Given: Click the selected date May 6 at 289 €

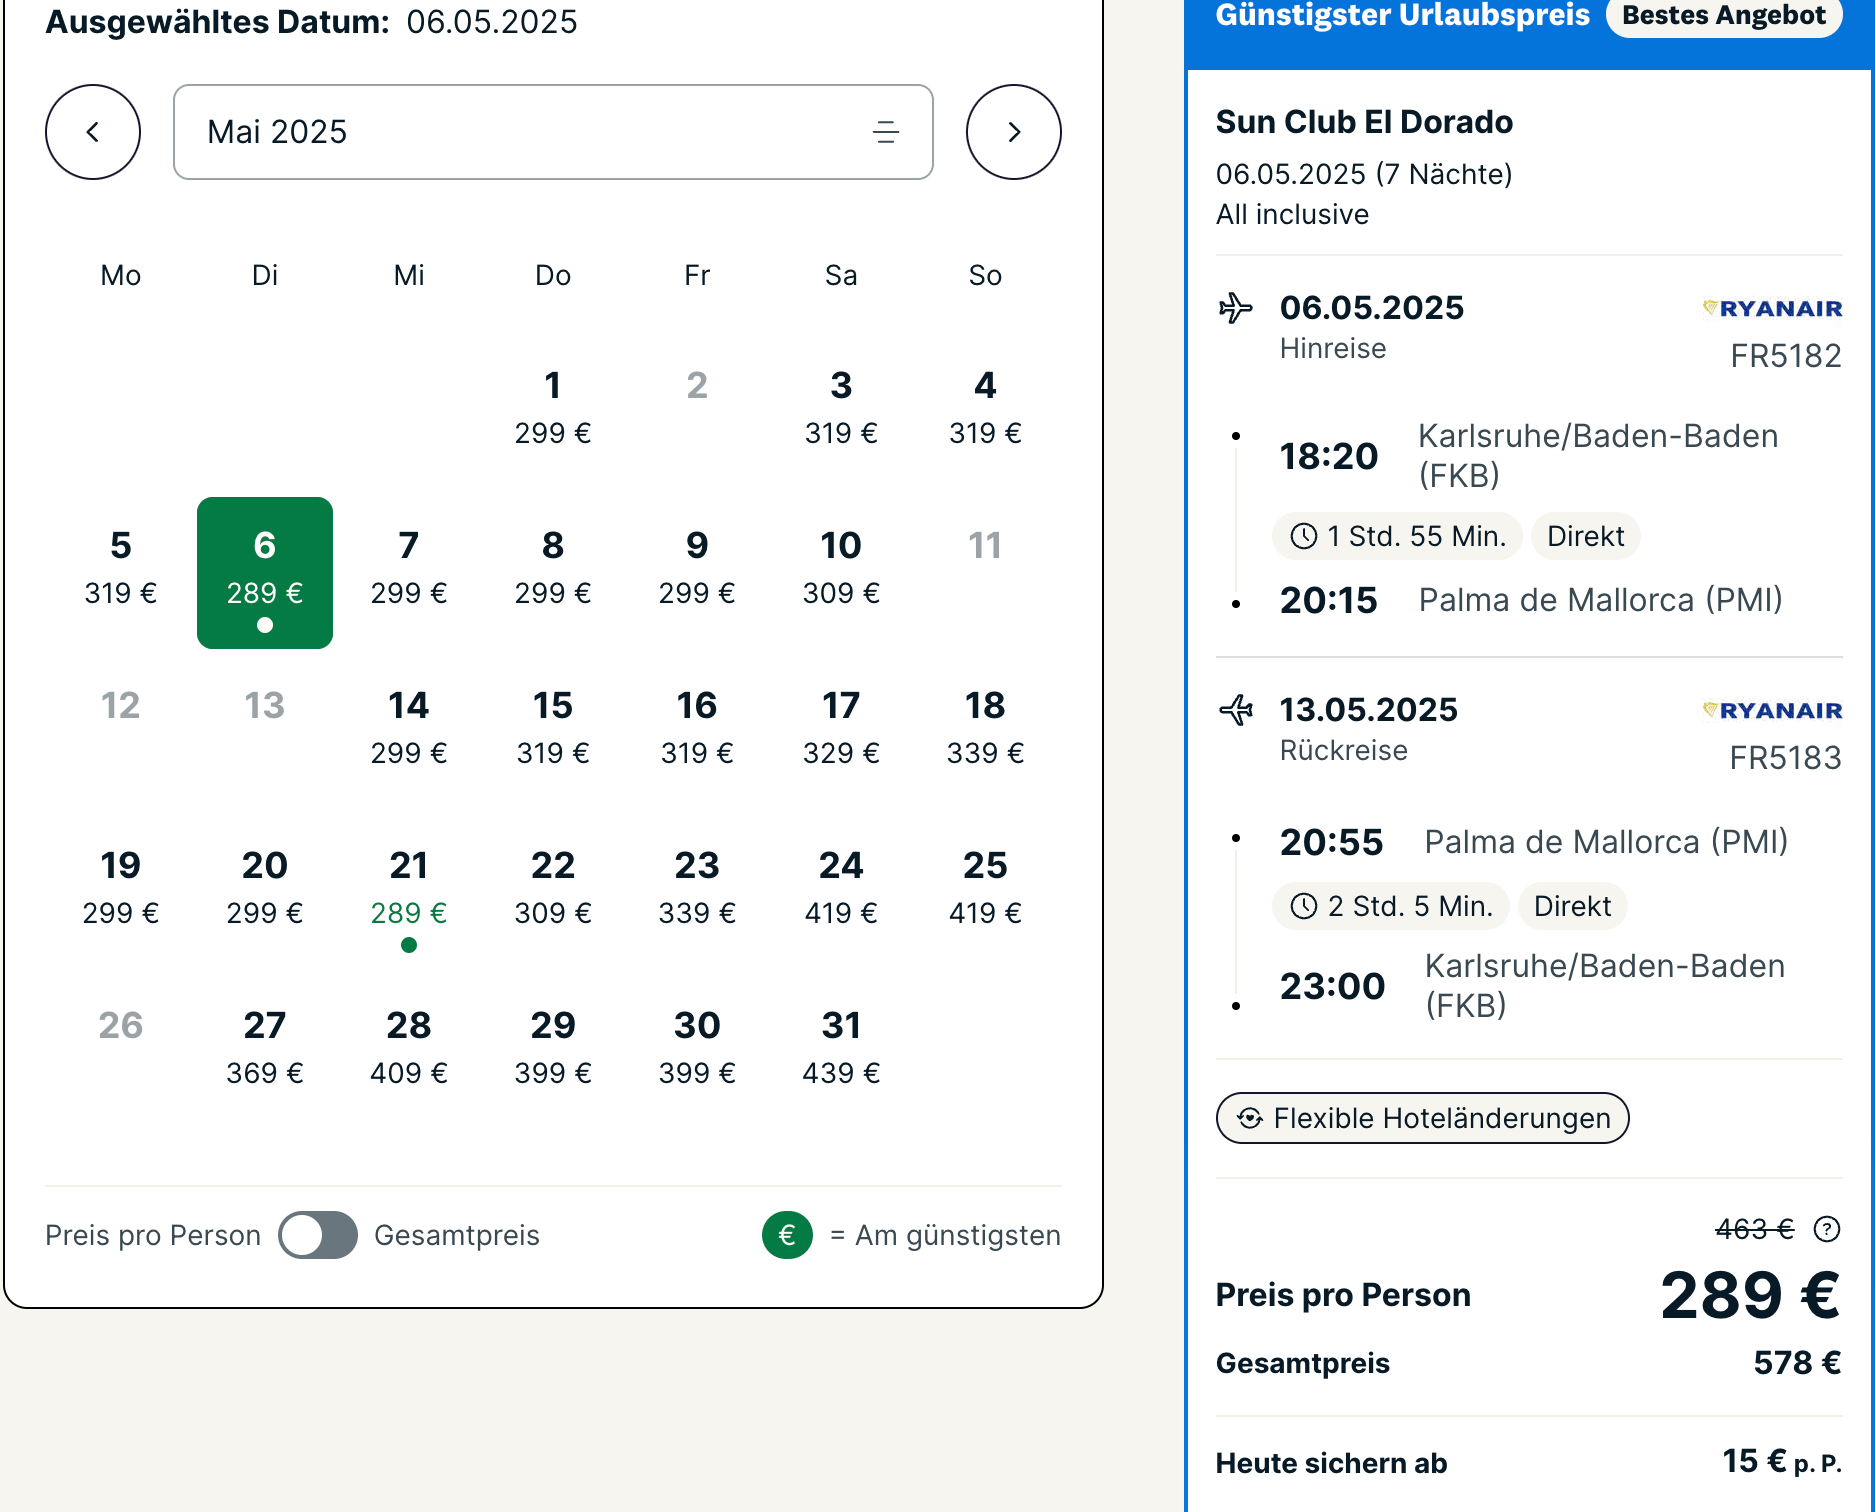Looking at the screenshot, I should [x=265, y=573].
